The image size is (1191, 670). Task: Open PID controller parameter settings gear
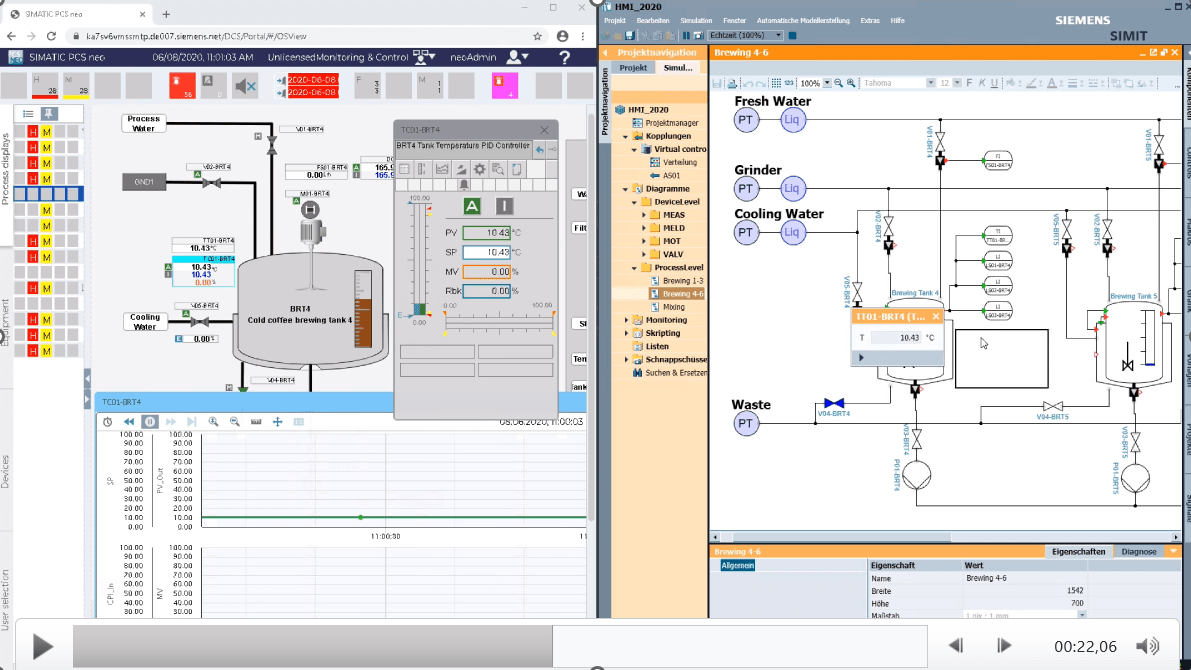(x=480, y=169)
